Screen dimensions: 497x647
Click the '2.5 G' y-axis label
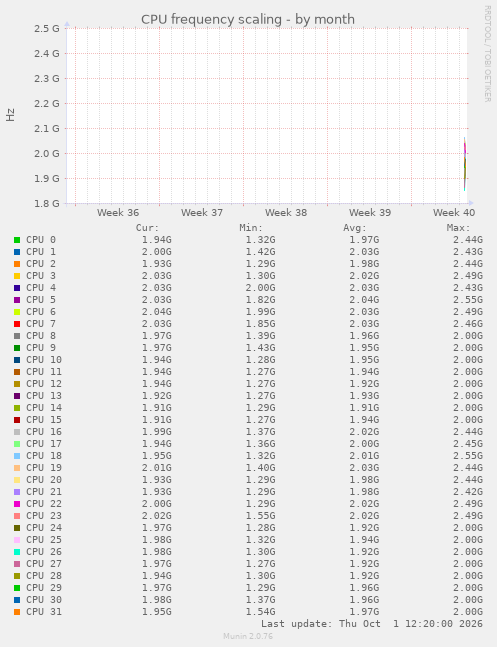46,28
